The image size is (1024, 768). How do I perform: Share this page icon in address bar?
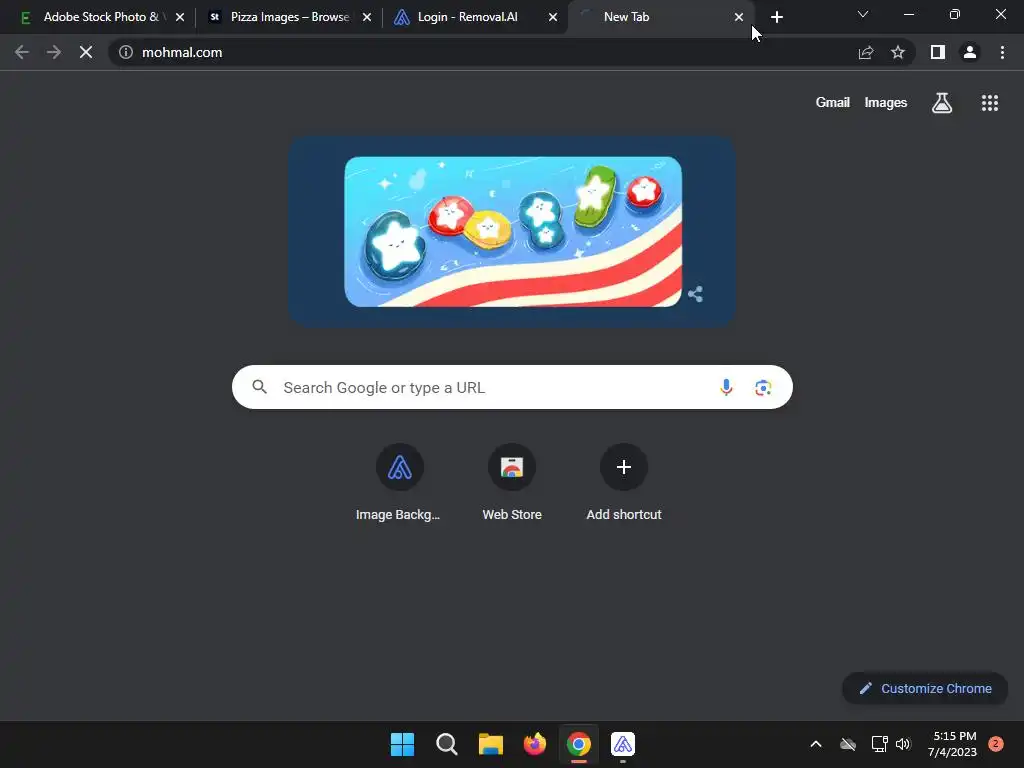coord(866,52)
